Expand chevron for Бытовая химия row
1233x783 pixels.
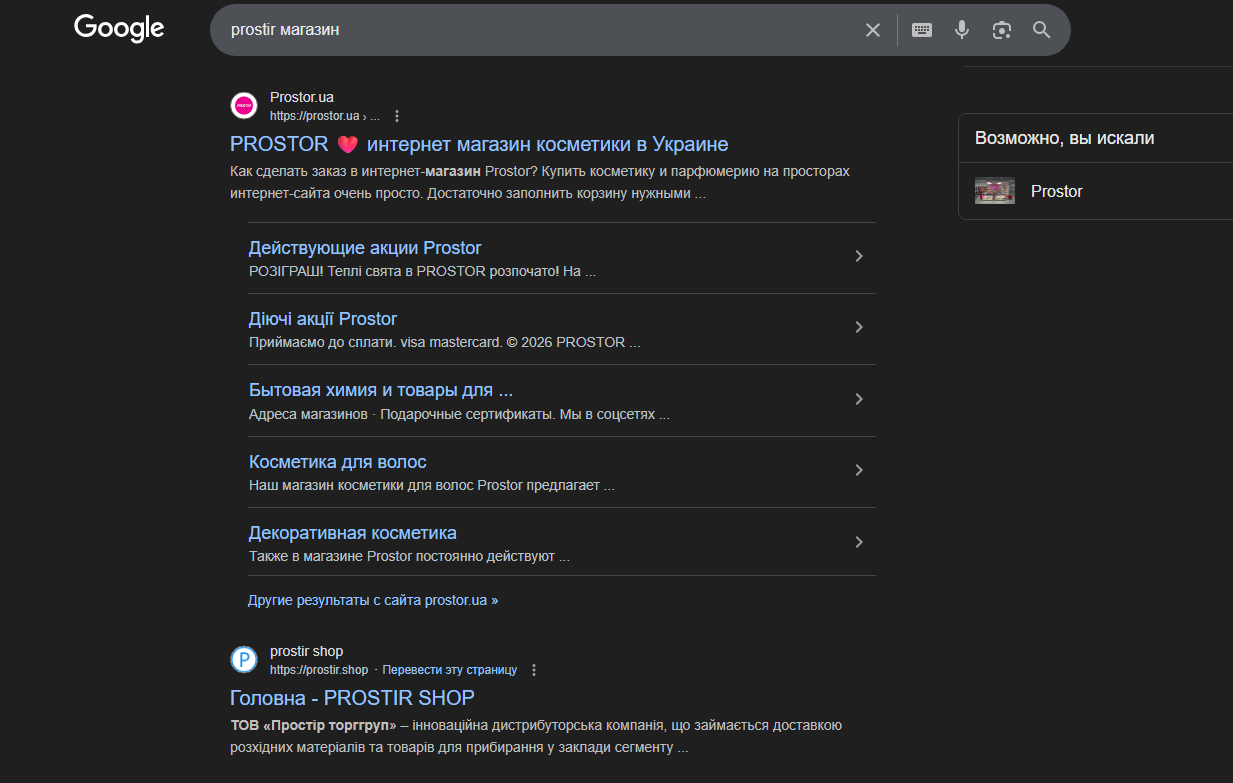(858, 399)
